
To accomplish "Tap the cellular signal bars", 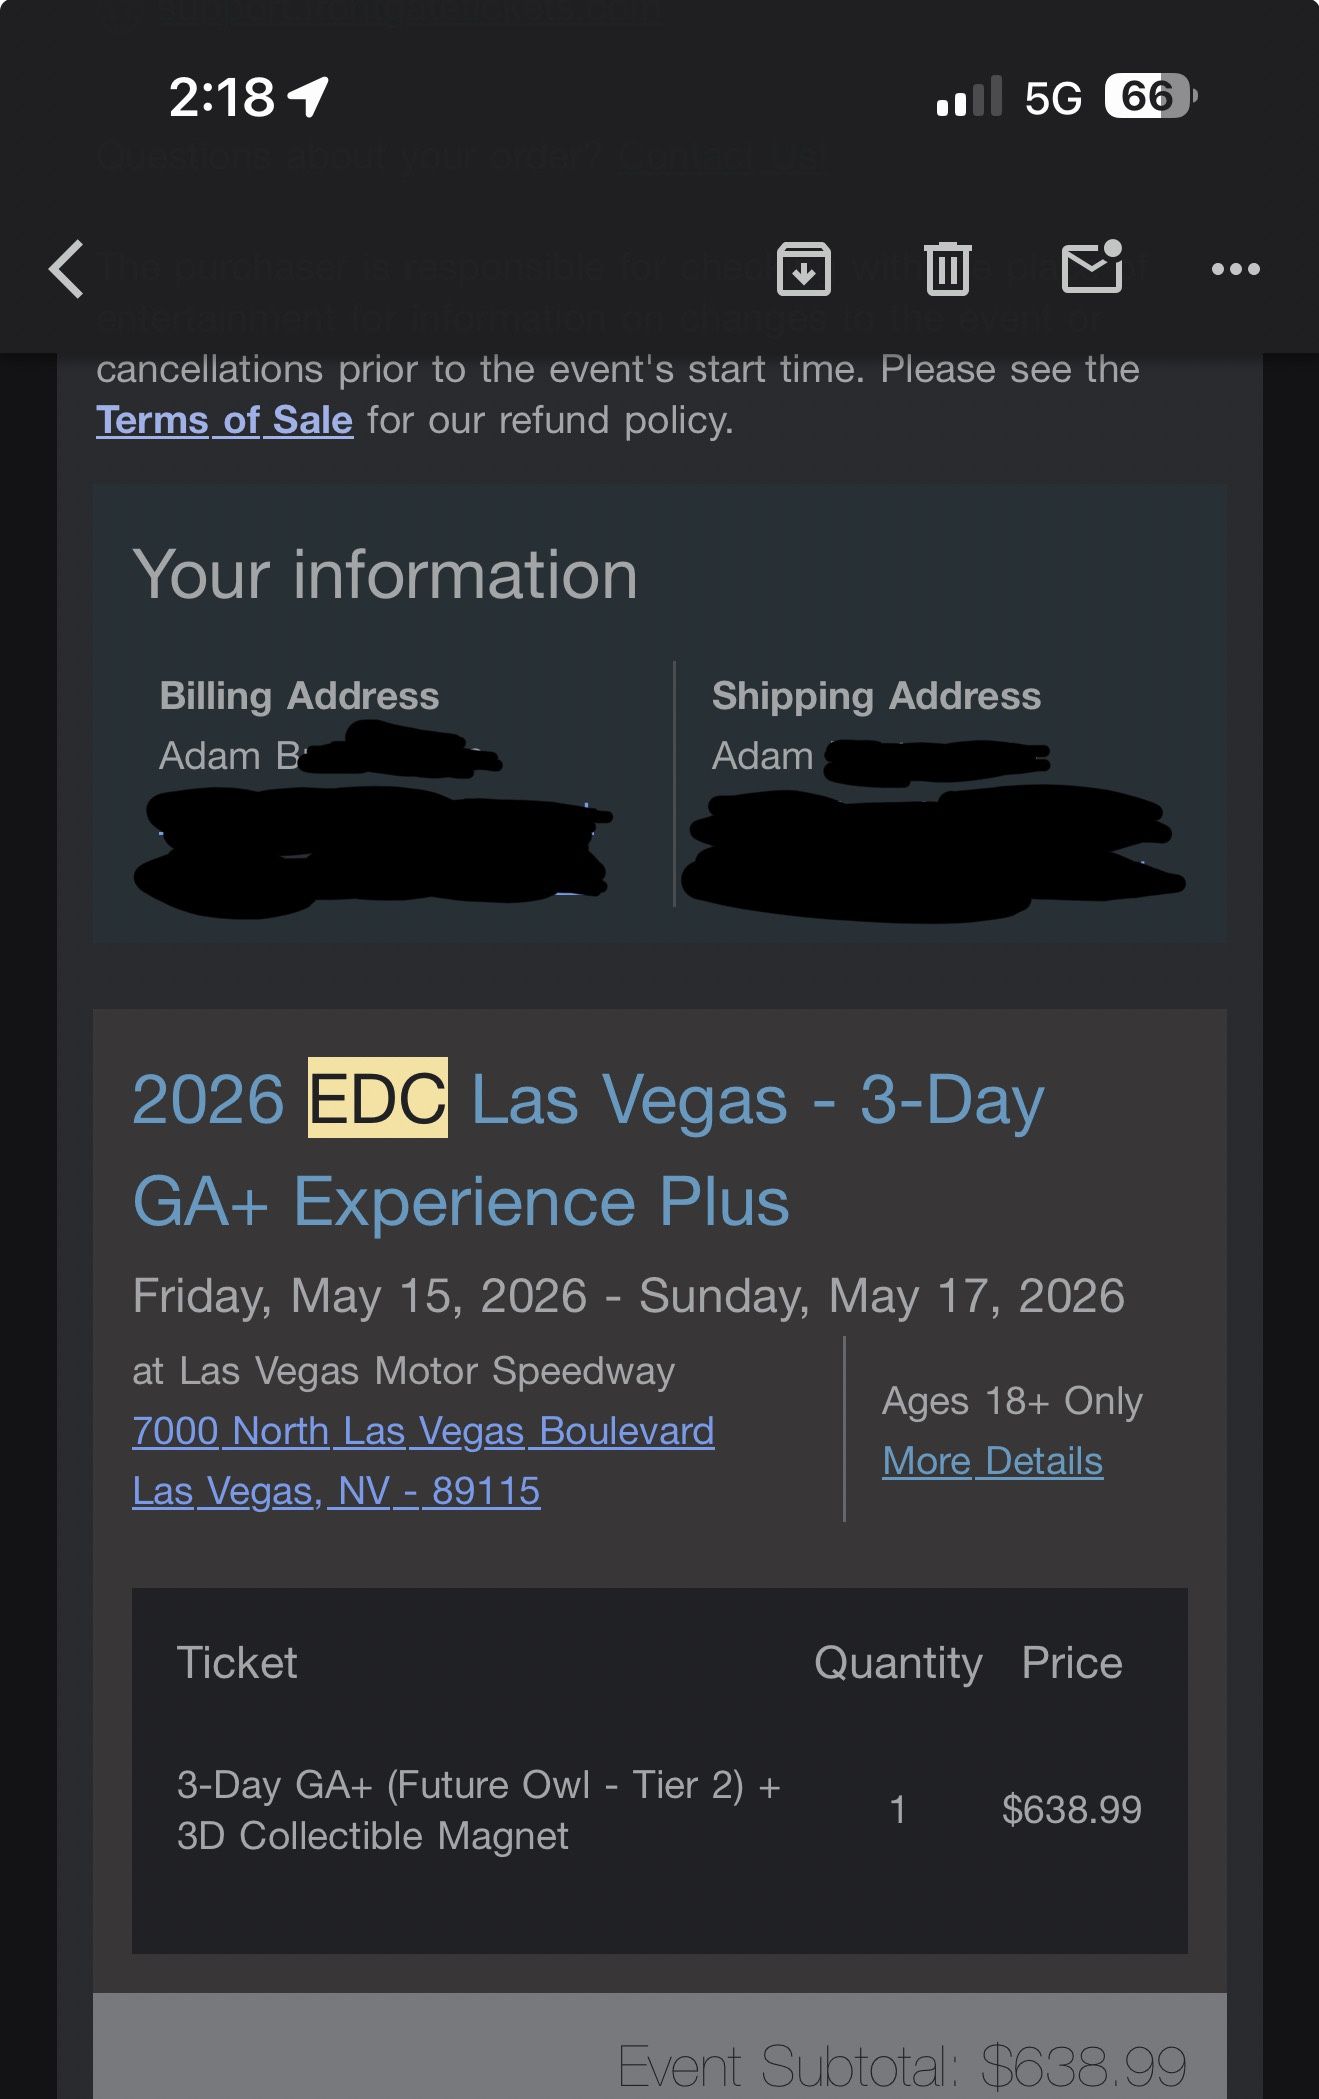I will [x=968, y=97].
